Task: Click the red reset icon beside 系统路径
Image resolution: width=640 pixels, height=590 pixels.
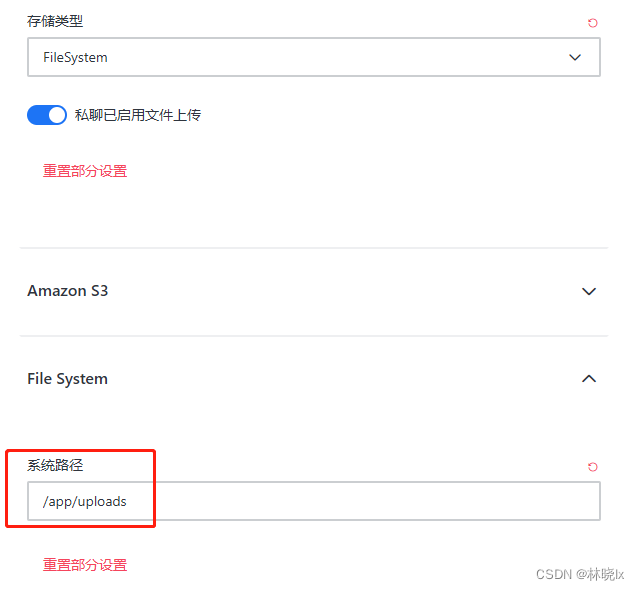Action: [x=593, y=467]
